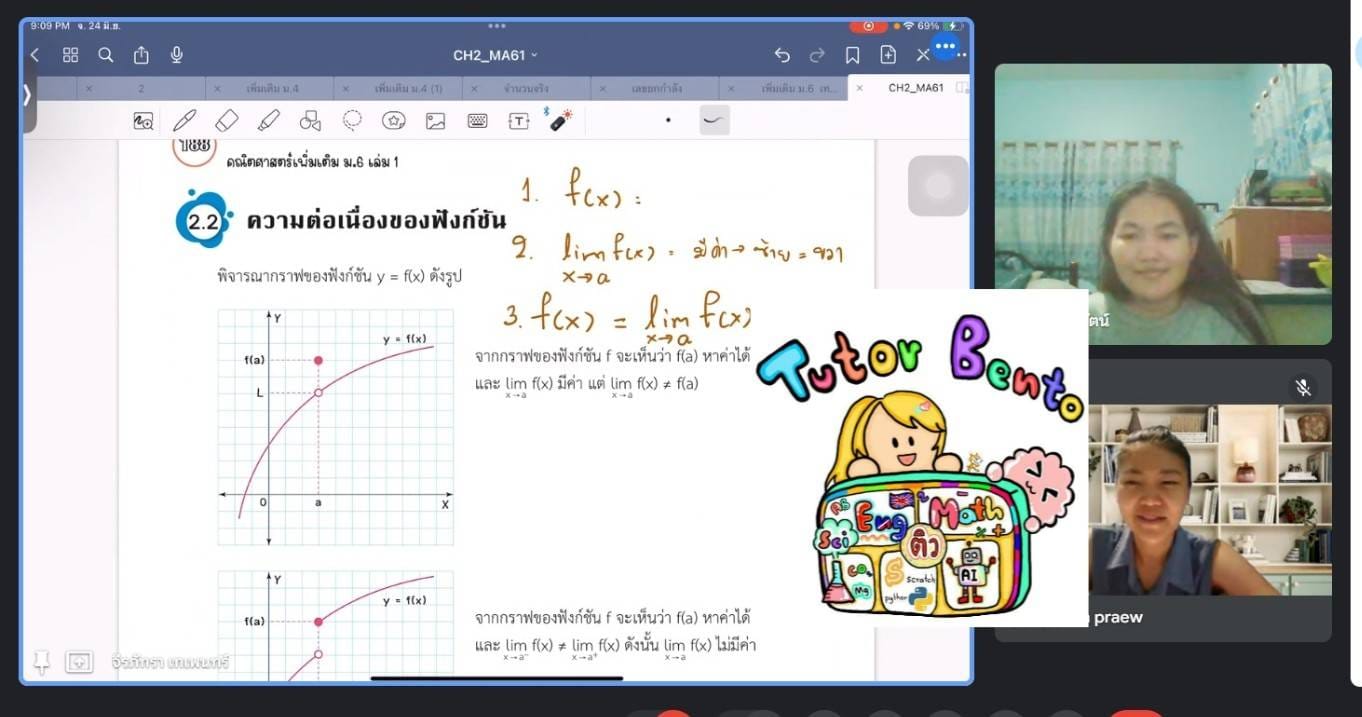Select the Pen tool in toolbar
The height and width of the screenshot is (717, 1362).
tap(184, 121)
